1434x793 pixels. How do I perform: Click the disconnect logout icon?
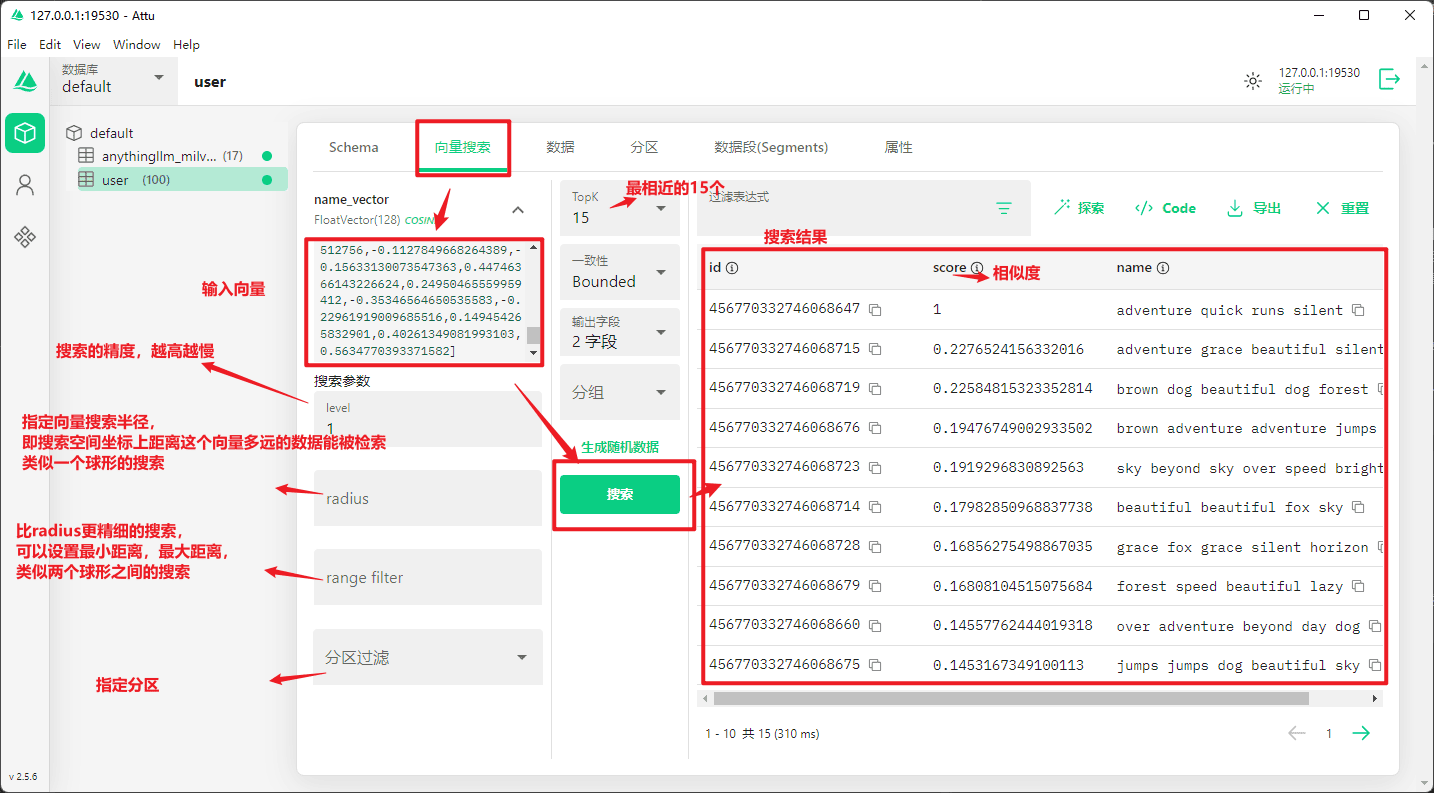pyautogui.click(x=1389, y=80)
